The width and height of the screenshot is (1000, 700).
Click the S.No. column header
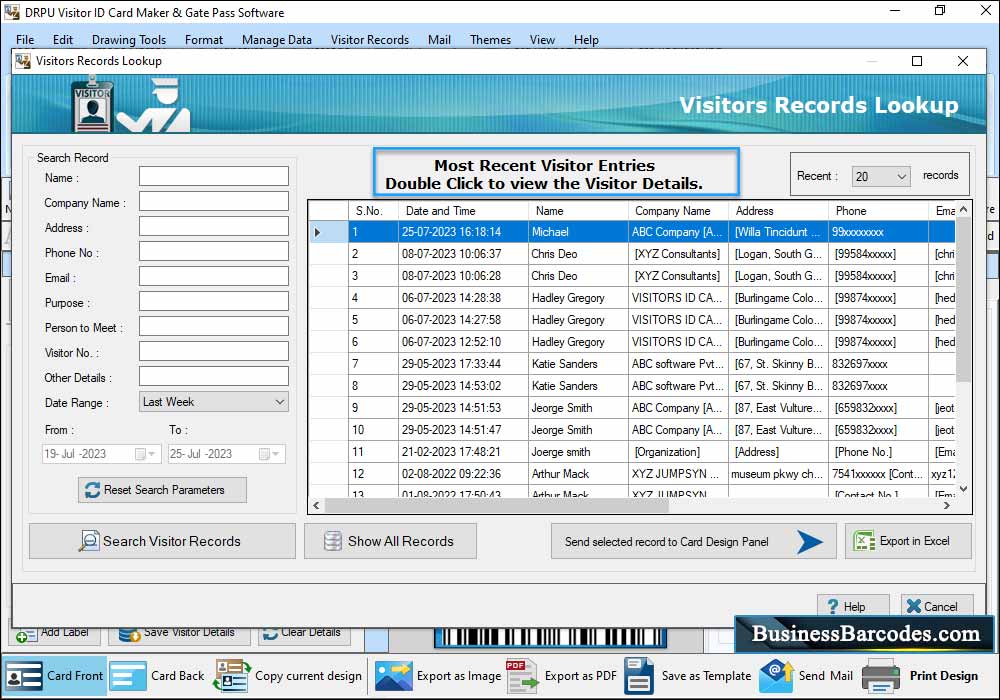click(x=373, y=210)
